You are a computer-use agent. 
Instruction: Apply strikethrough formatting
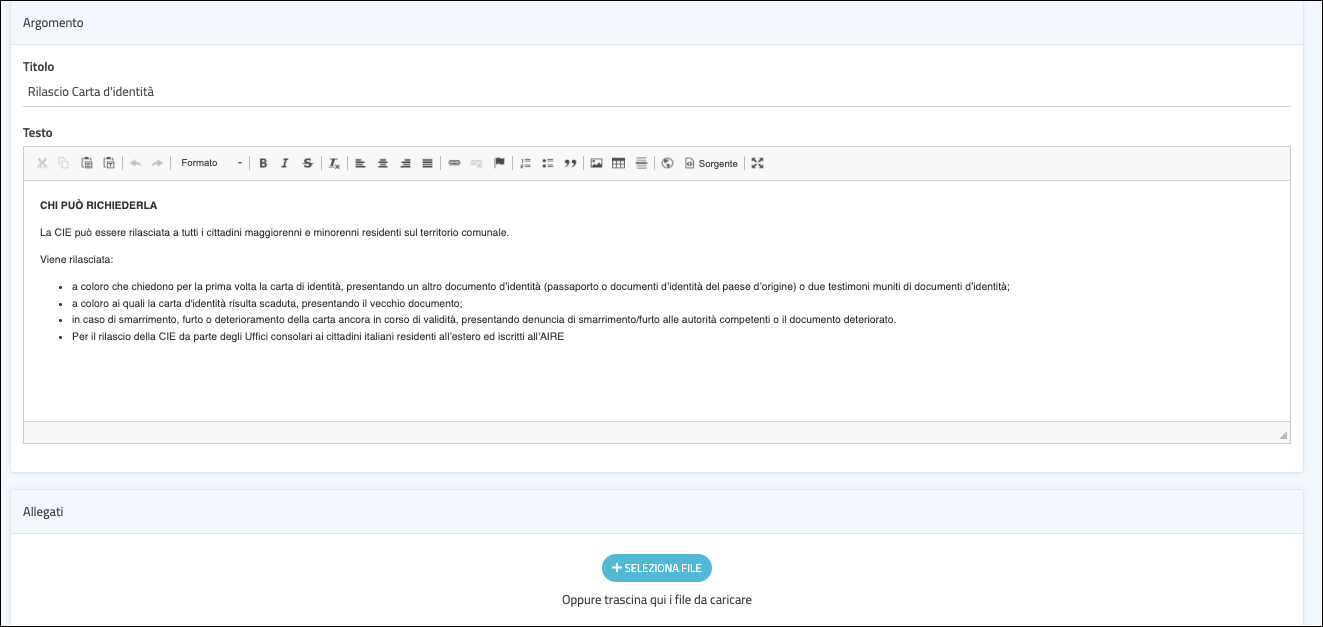click(x=307, y=163)
